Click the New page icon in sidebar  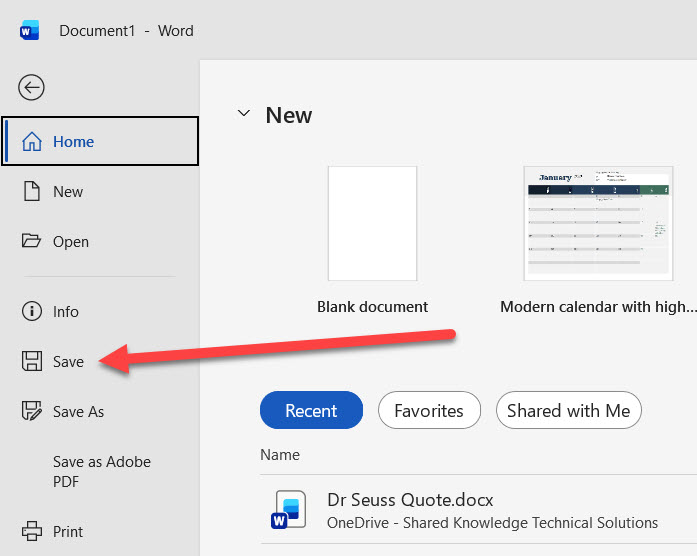(32, 192)
